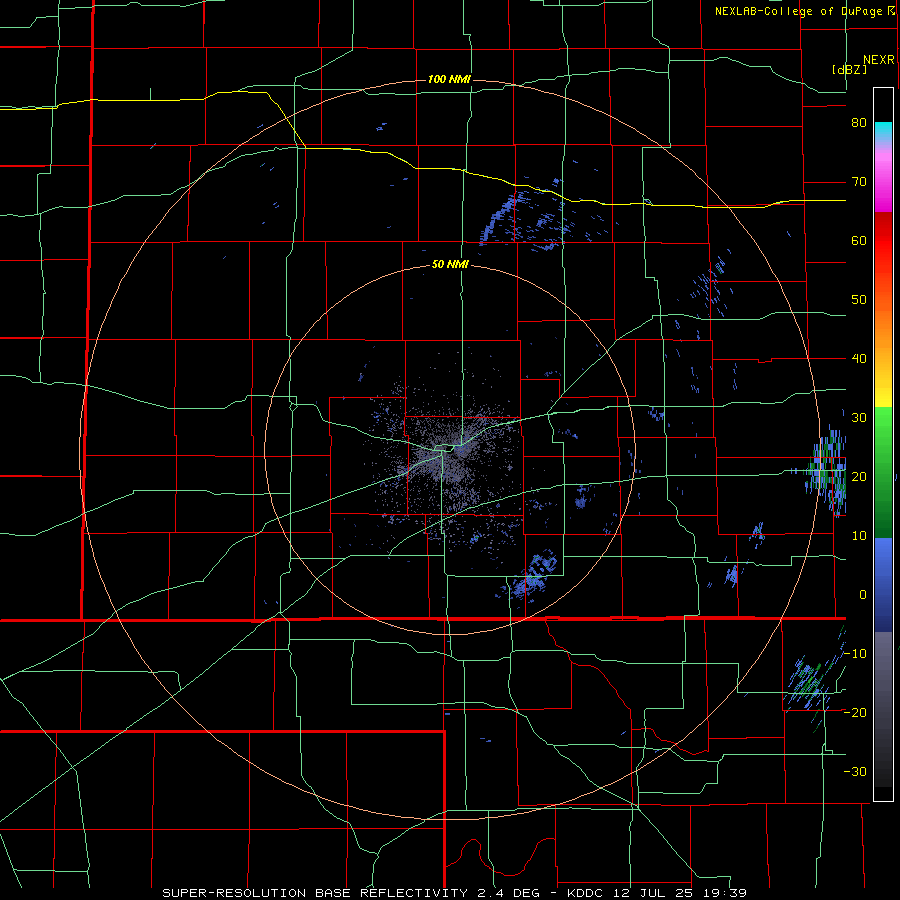Click the -10 value on the dBZ scale
The width and height of the screenshot is (900, 900).
[855, 653]
